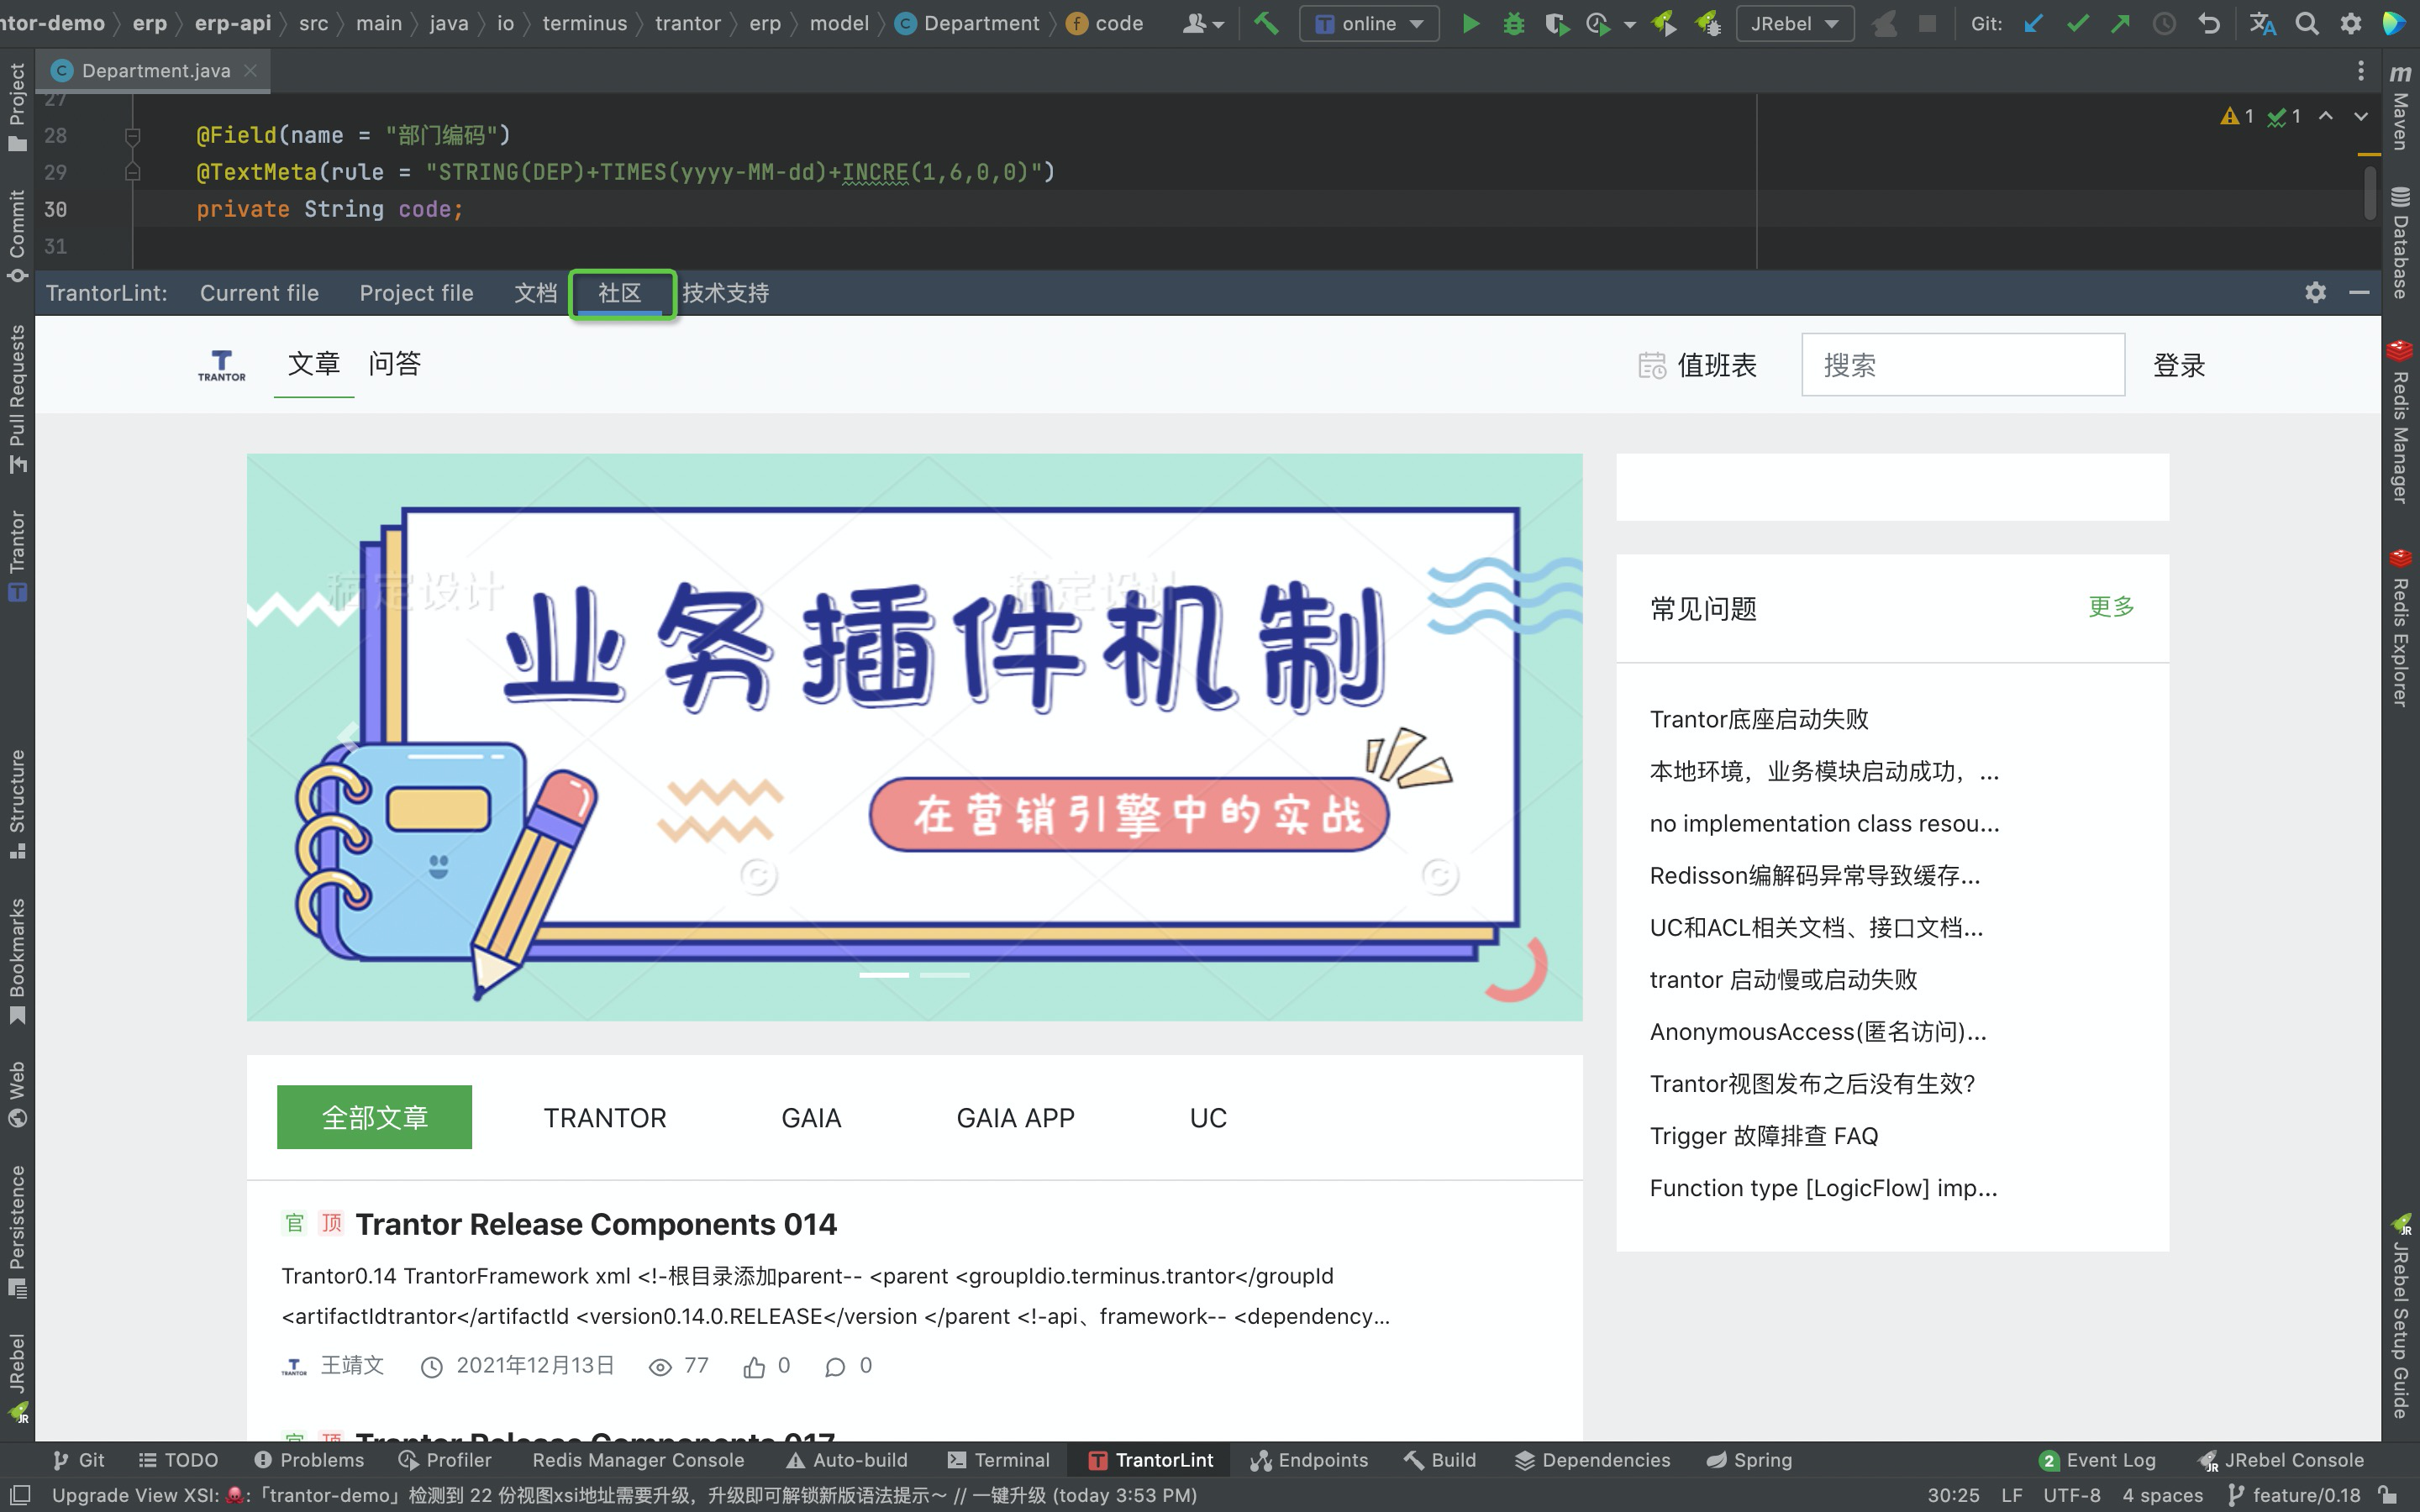2420x1512 pixels.
Task: Click the like thumbs-up on Release Components 014
Action: tap(754, 1367)
